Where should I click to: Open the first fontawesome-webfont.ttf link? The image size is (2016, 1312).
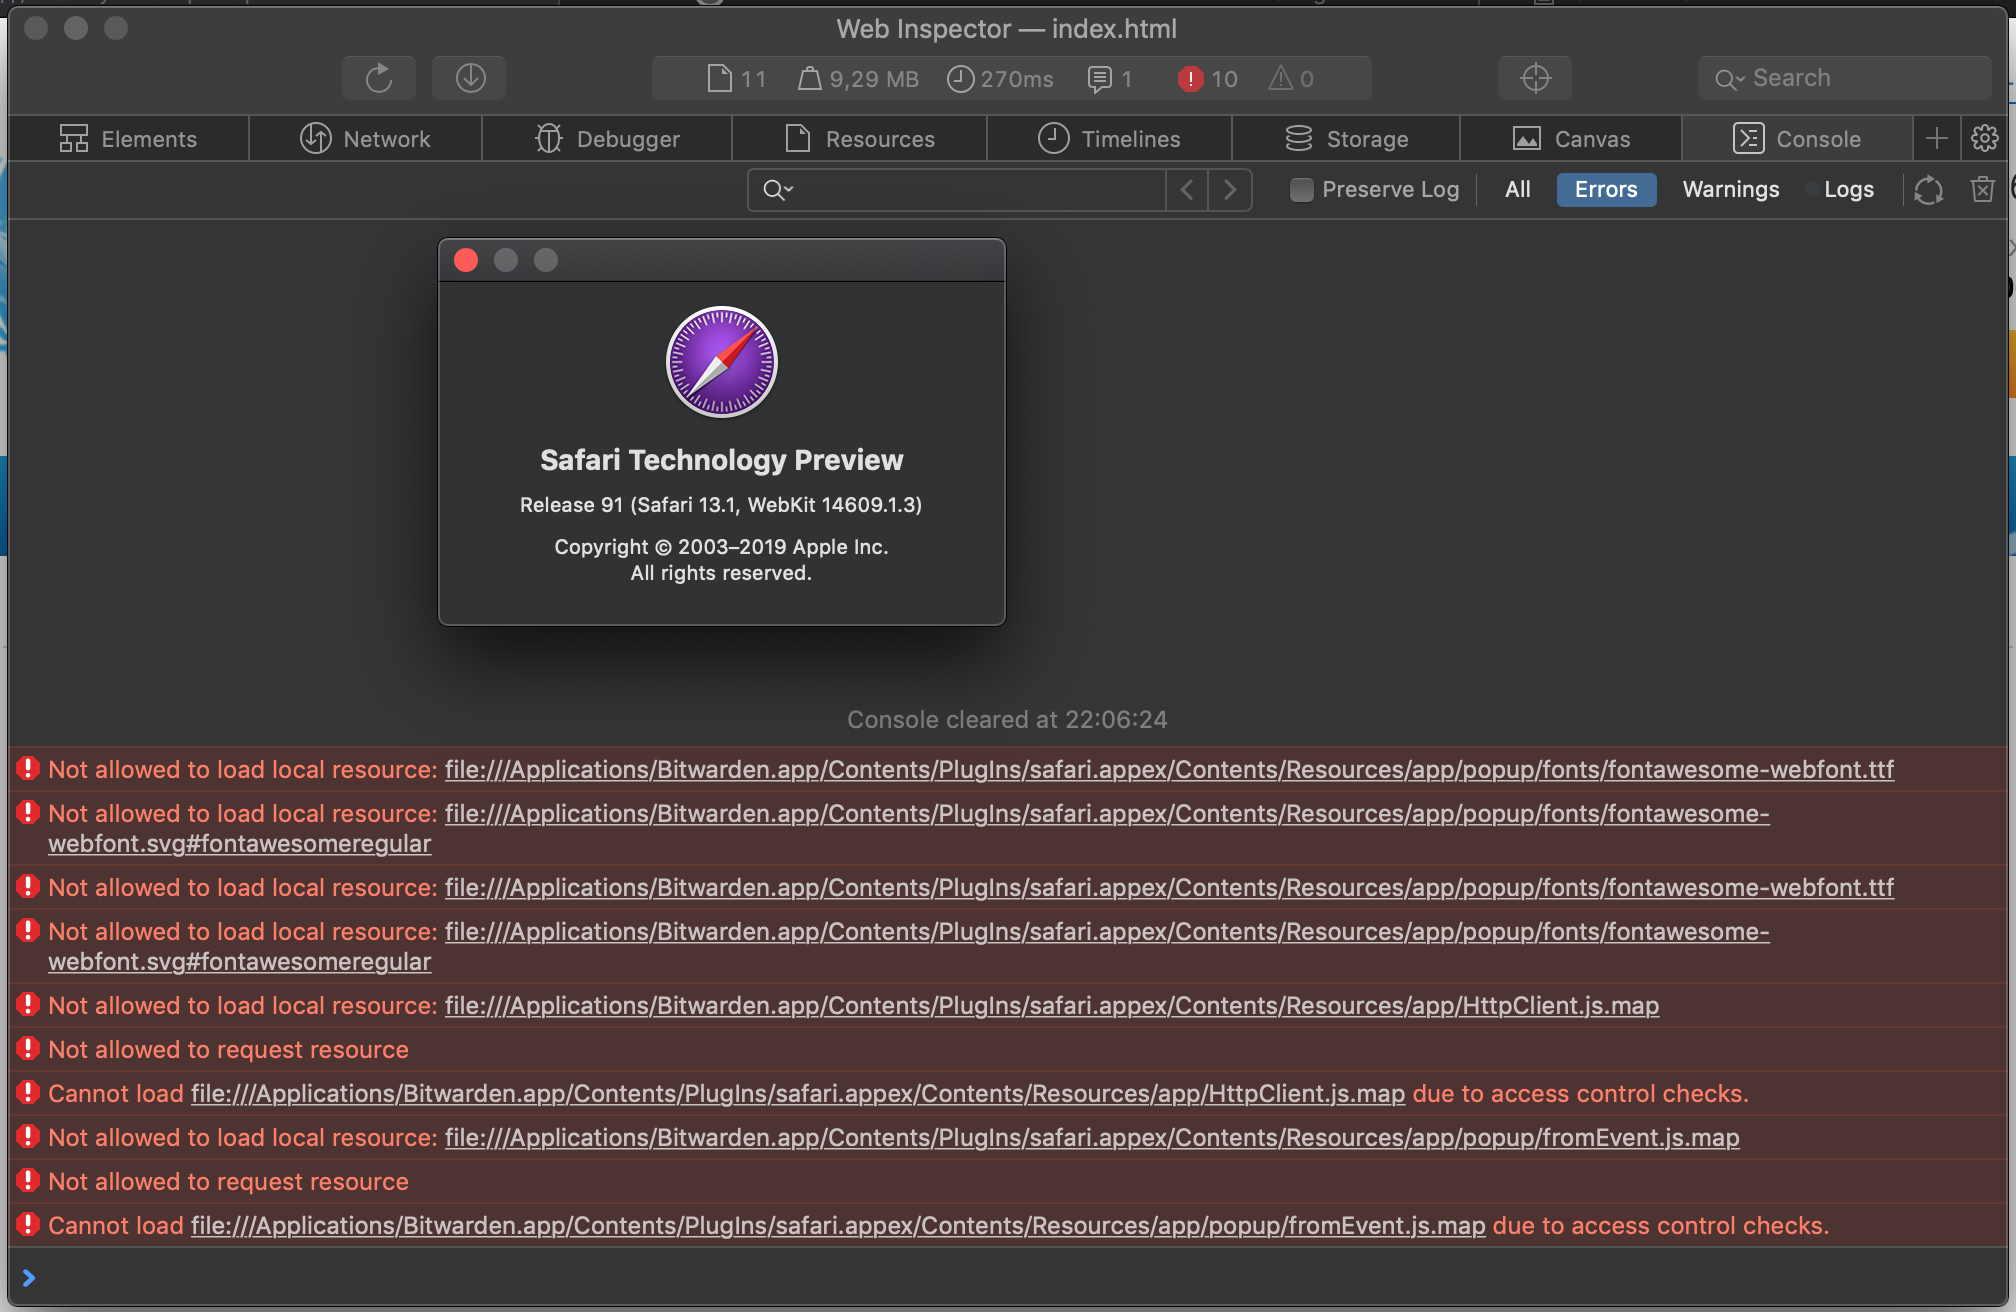[x=1169, y=770]
